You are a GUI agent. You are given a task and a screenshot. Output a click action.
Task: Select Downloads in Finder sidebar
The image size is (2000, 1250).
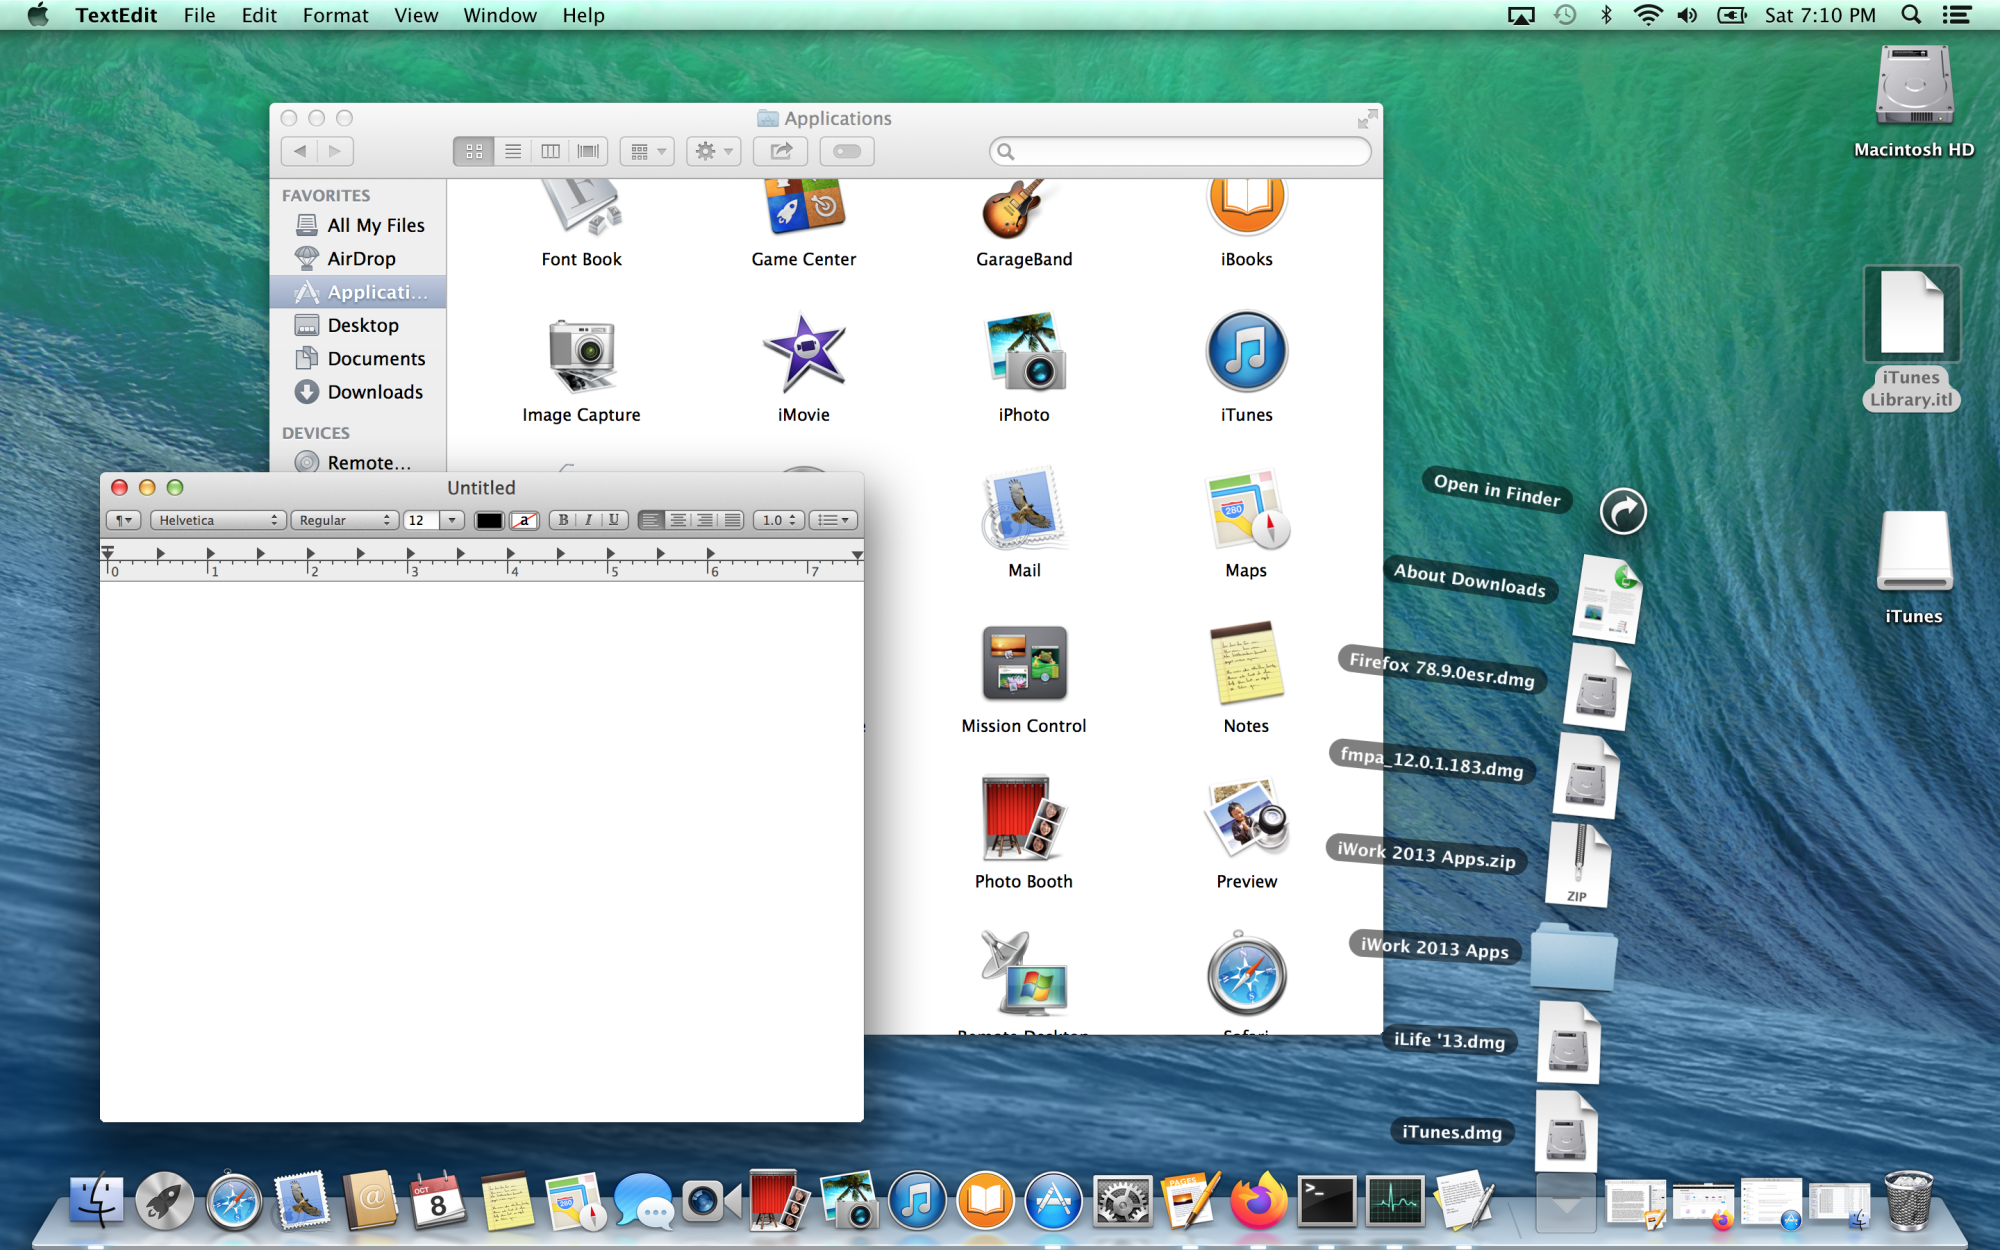(374, 392)
